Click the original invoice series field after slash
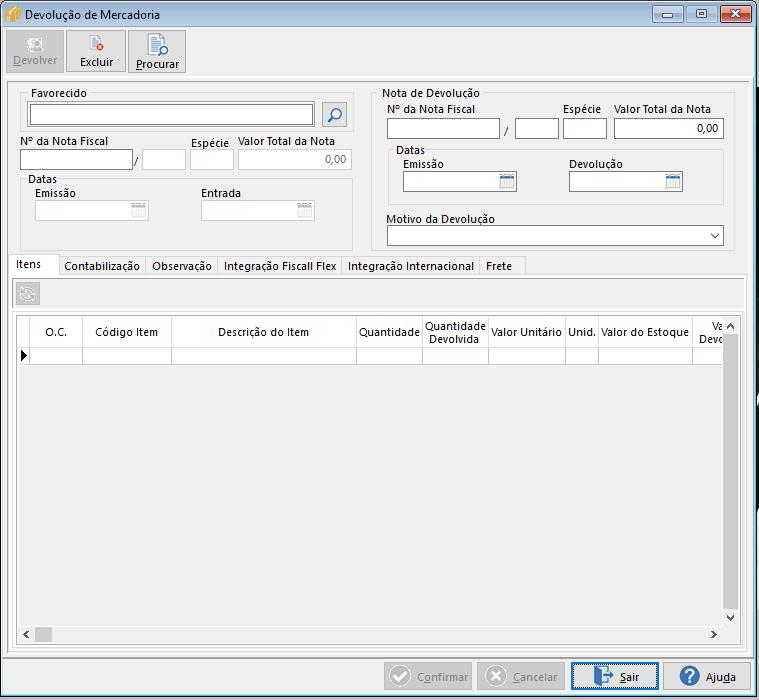The width and height of the screenshot is (759, 700). (164, 159)
